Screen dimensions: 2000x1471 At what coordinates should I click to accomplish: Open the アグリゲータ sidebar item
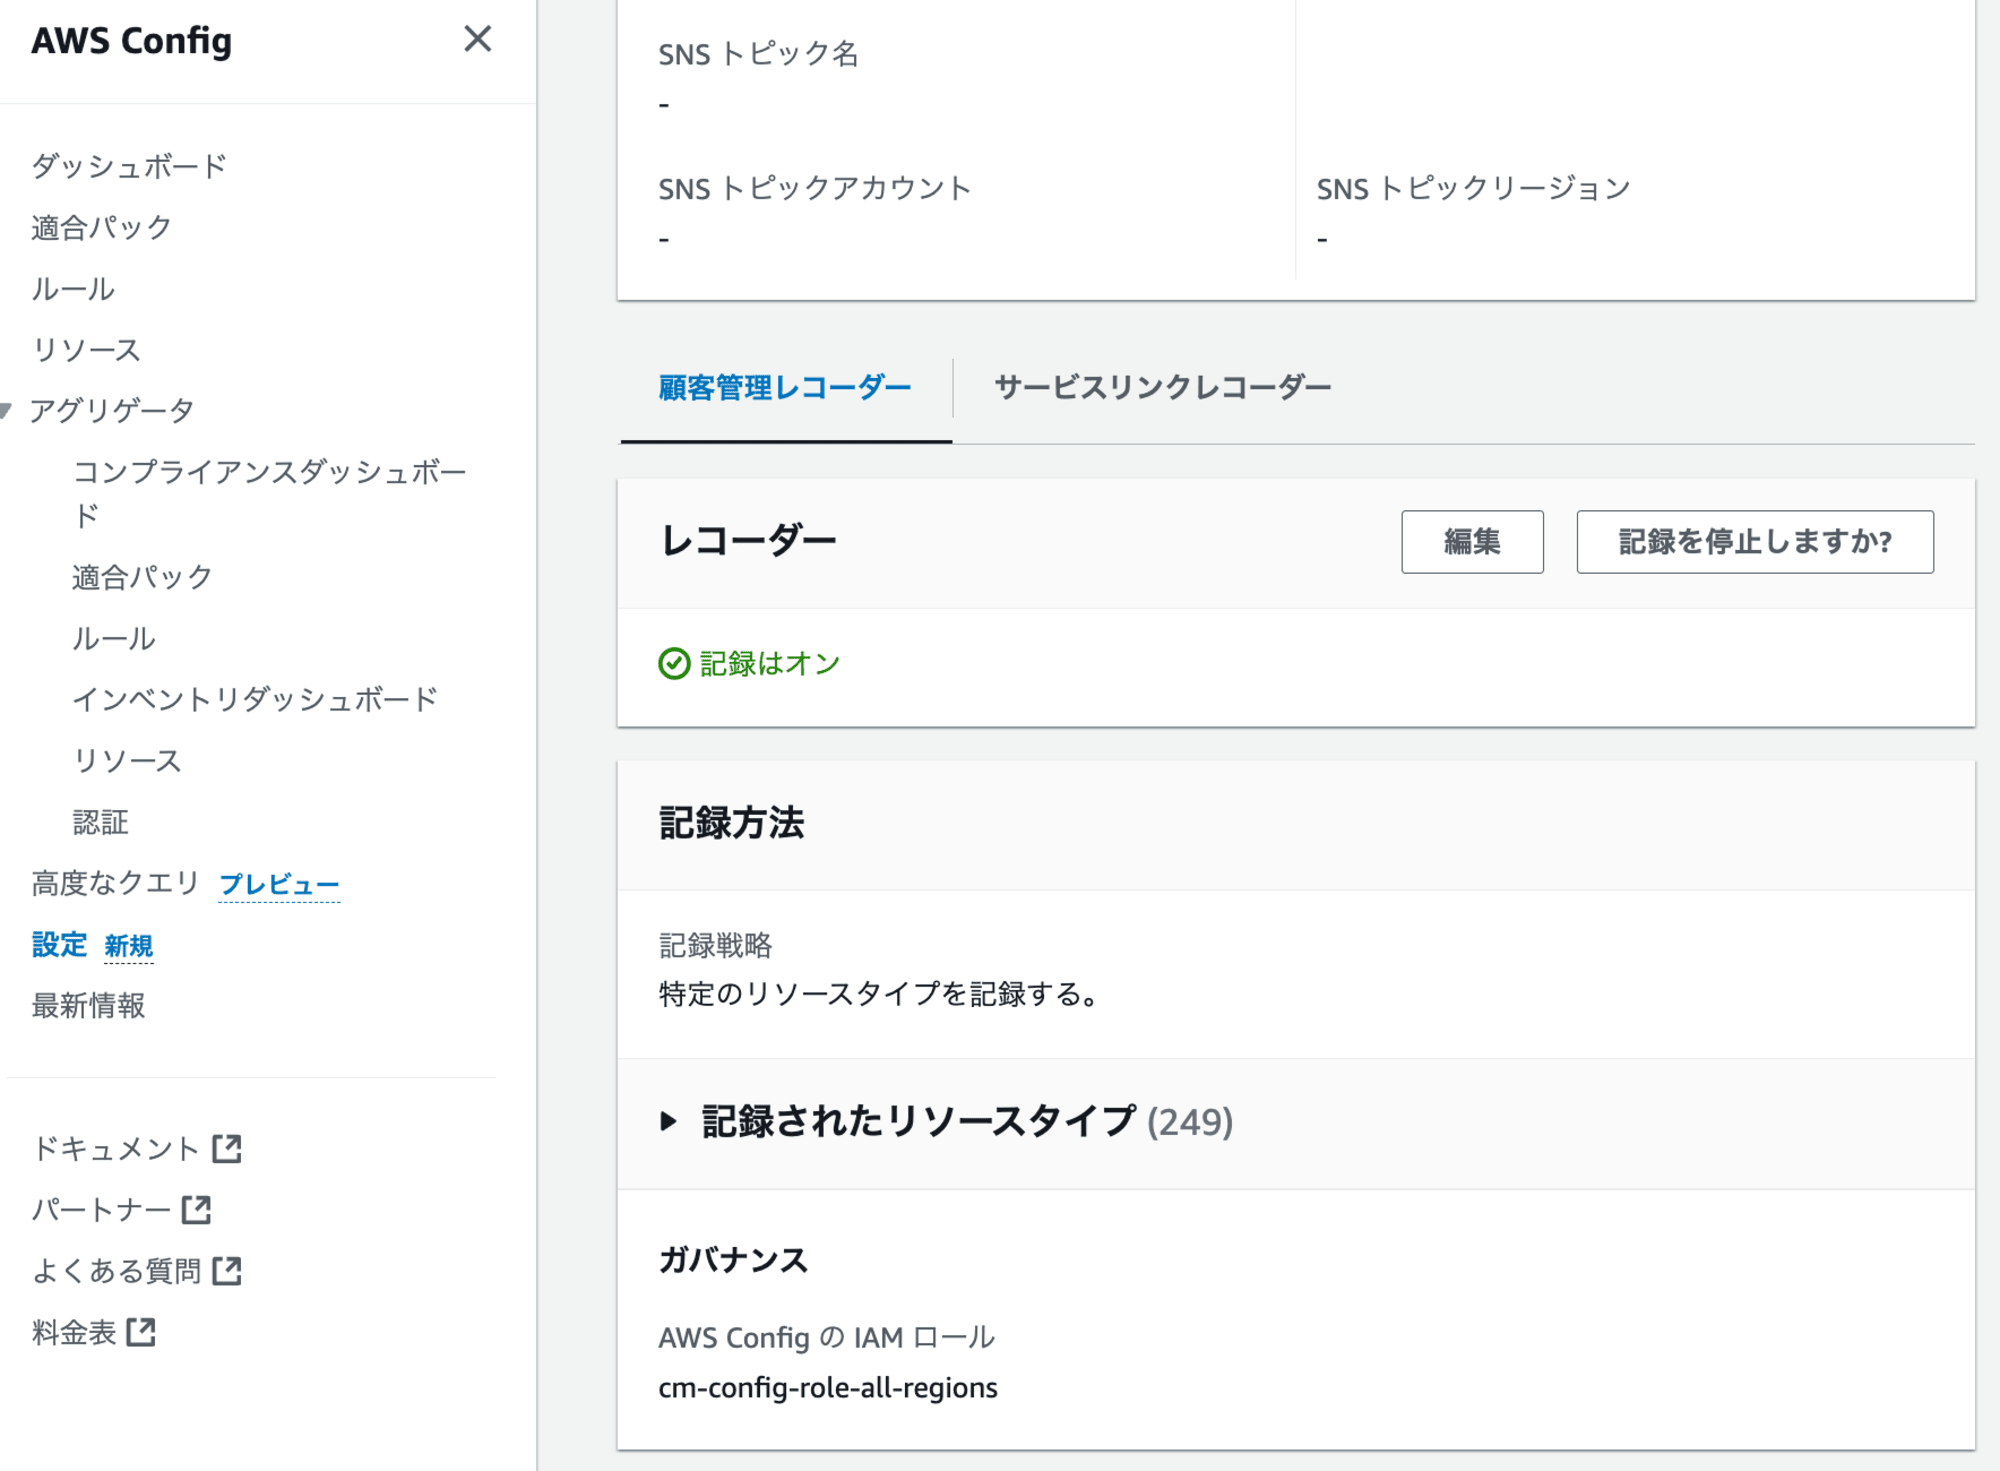(111, 410)
